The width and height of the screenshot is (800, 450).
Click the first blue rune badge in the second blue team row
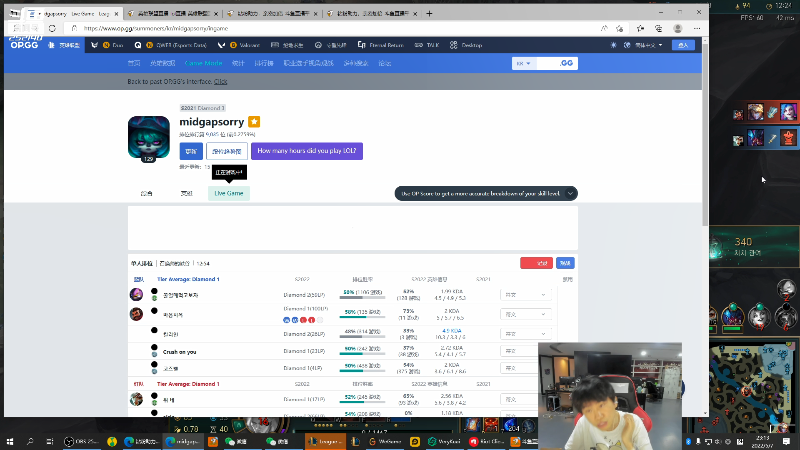(x=286, y=320)
